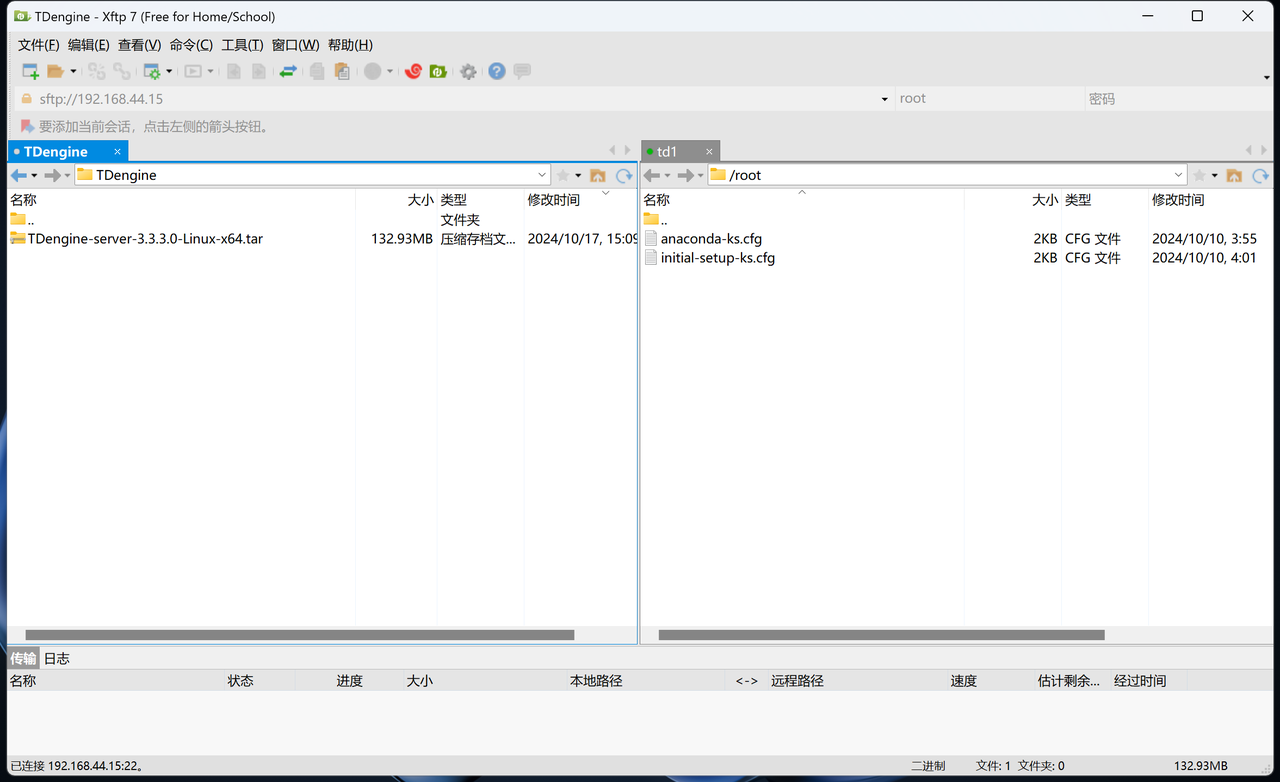Go back in the /root remote pane
This screenshot has width=1280, height=782.
[x=652, y=175]
